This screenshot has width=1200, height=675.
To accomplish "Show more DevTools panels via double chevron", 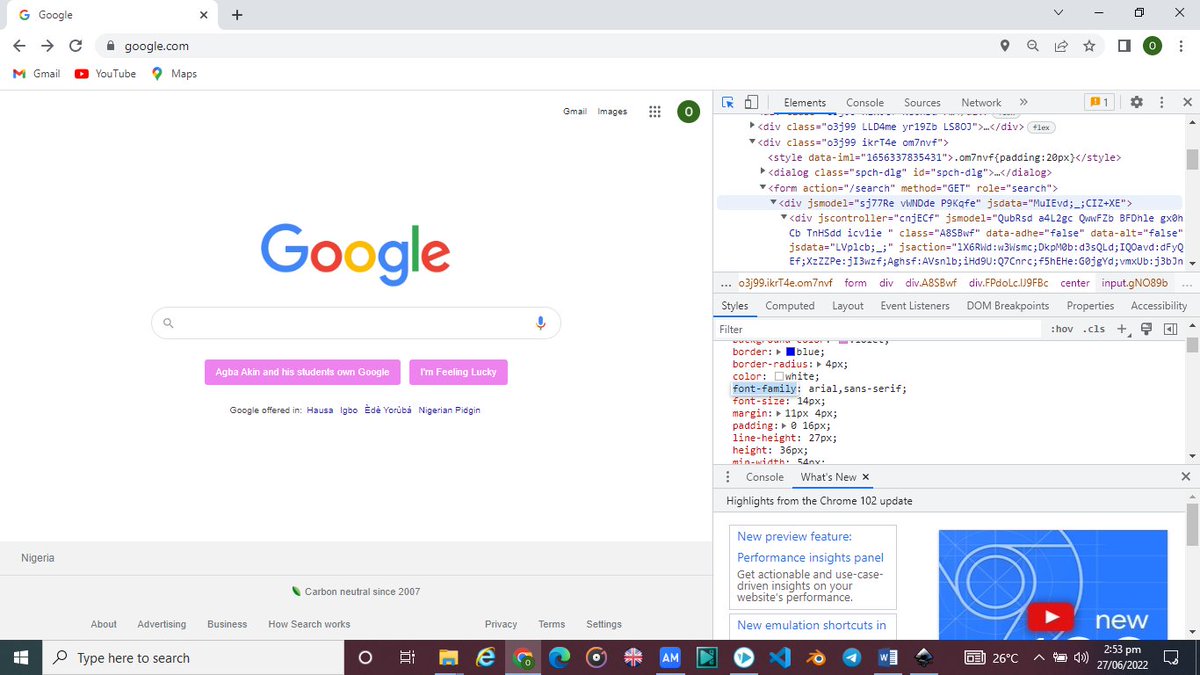I will [x=1023, y=102].
